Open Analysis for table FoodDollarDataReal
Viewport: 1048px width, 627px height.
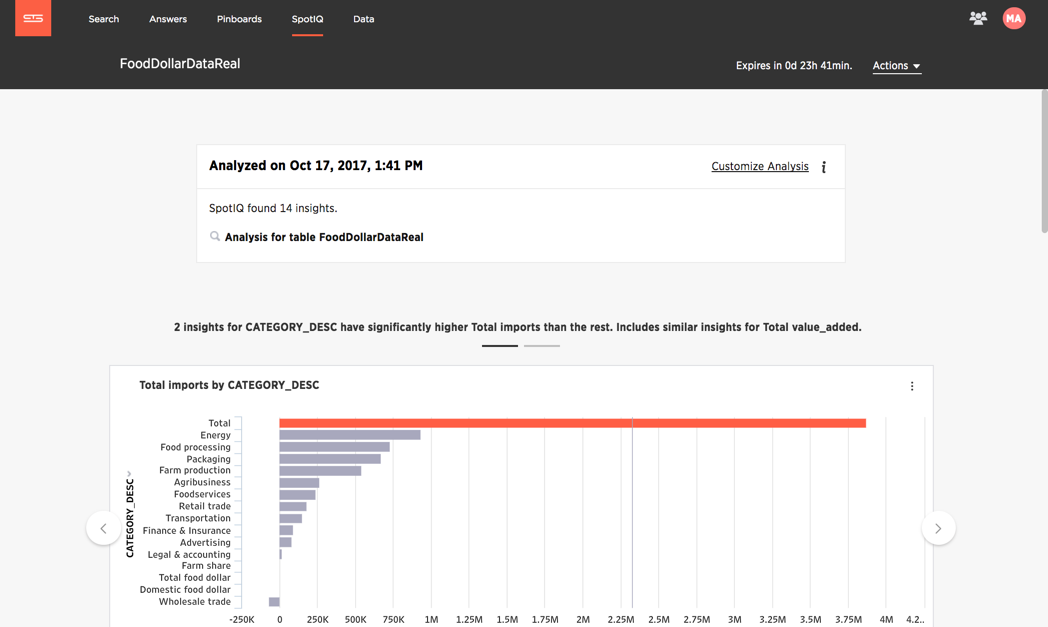click(x=324, y=237)
